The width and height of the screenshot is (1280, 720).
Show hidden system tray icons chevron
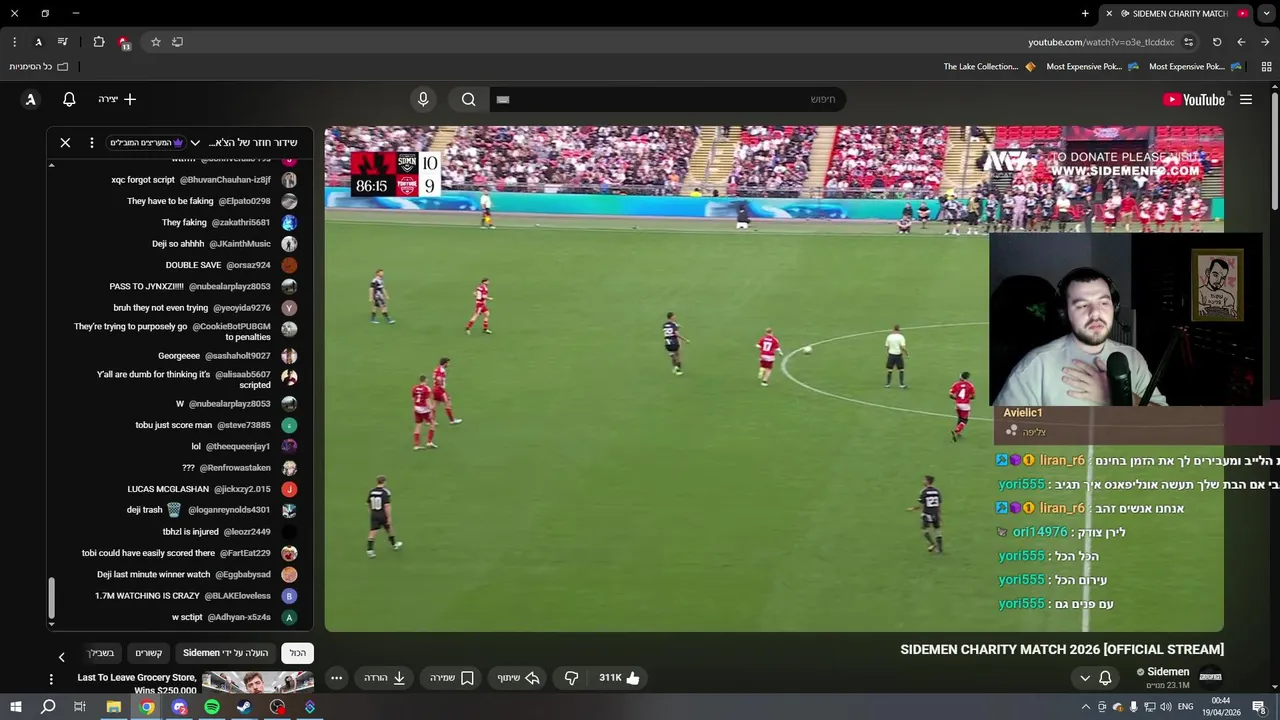point(1086,707)
